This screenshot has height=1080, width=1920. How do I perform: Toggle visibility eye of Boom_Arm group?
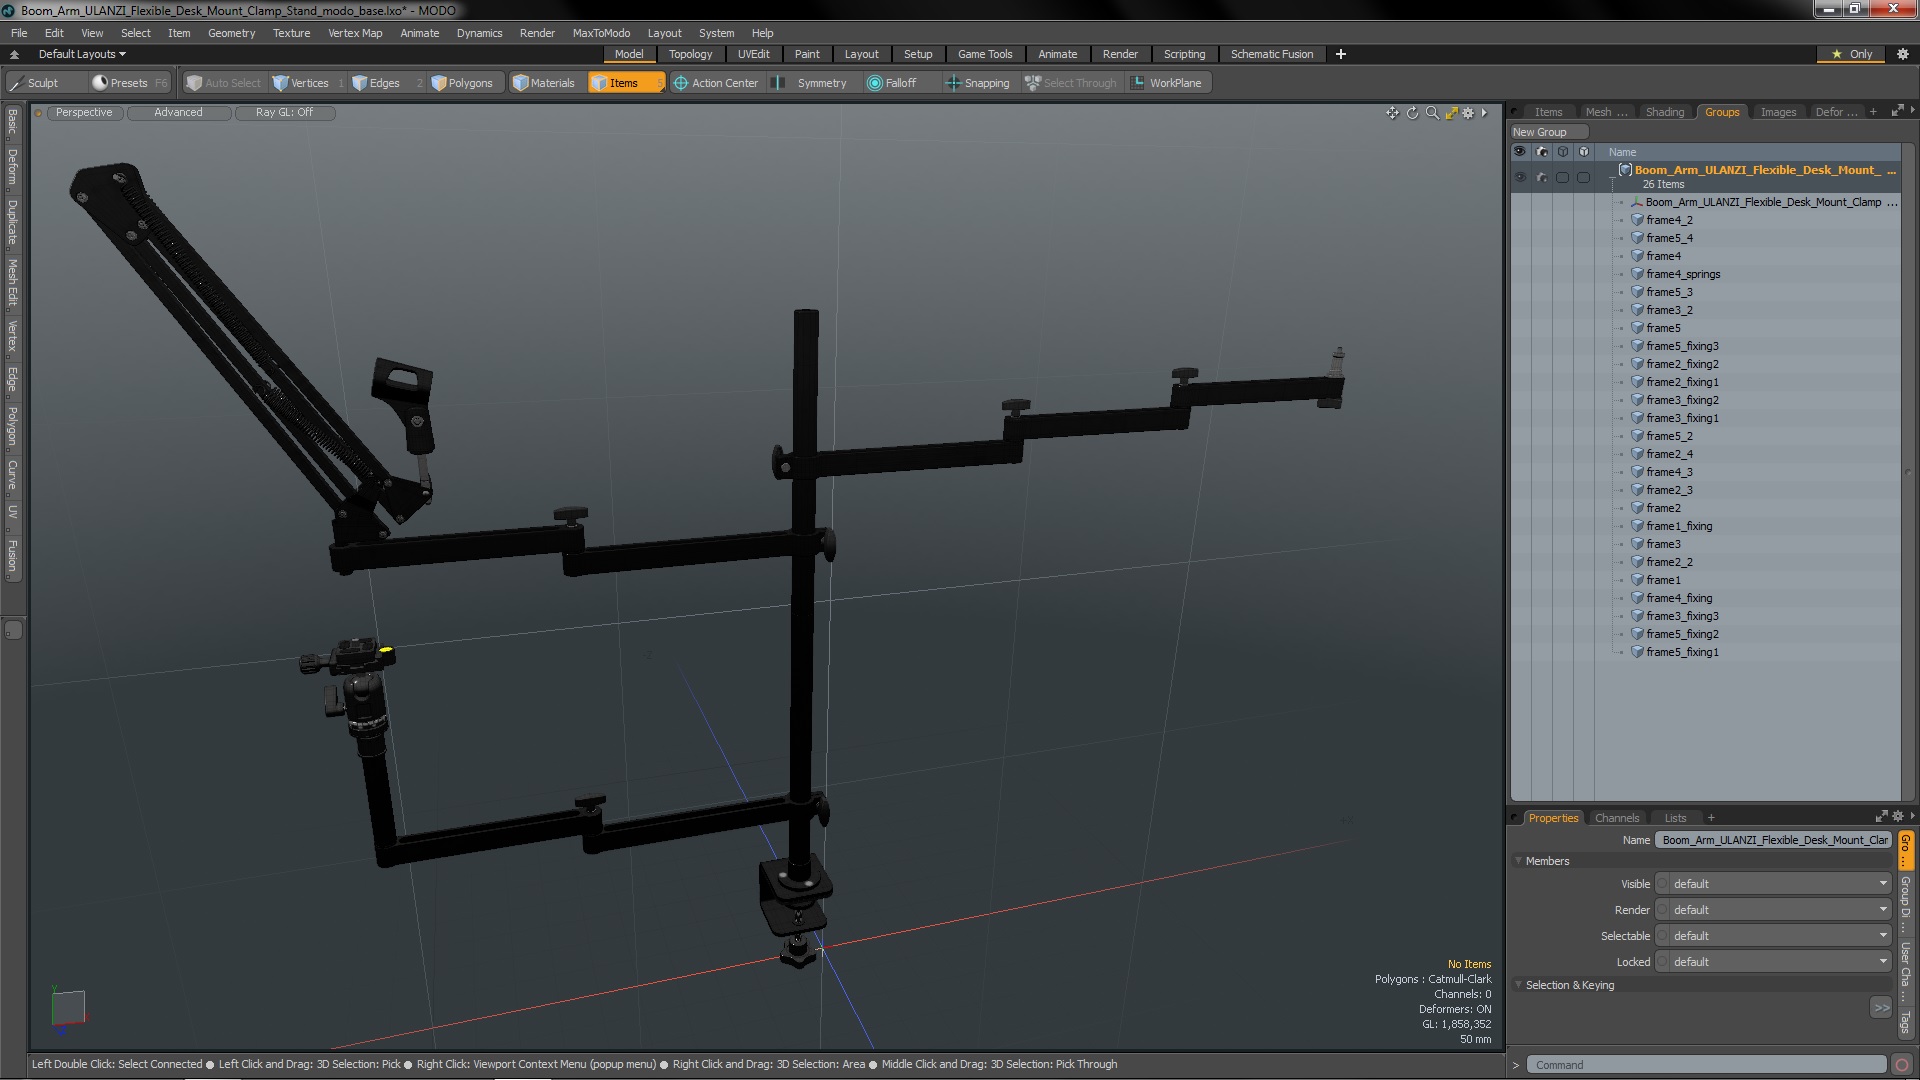1520,177
